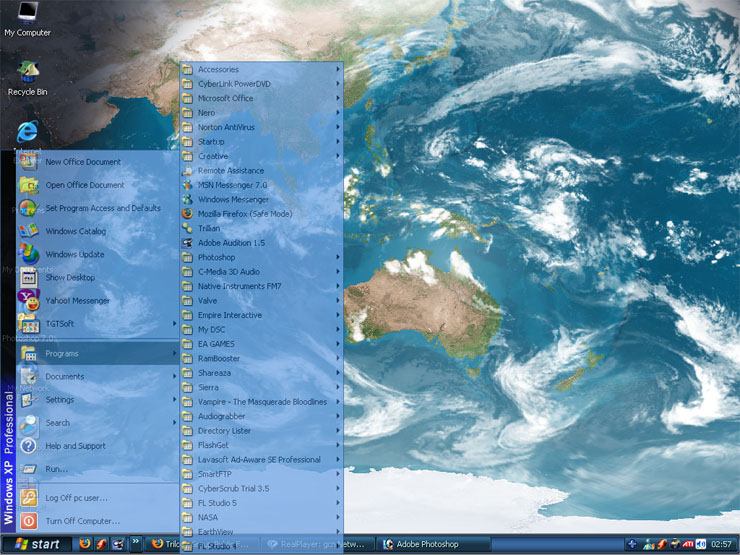Click the Remote Assistance icon
This screenshot has height=555, width=740.
pos(187,171)
